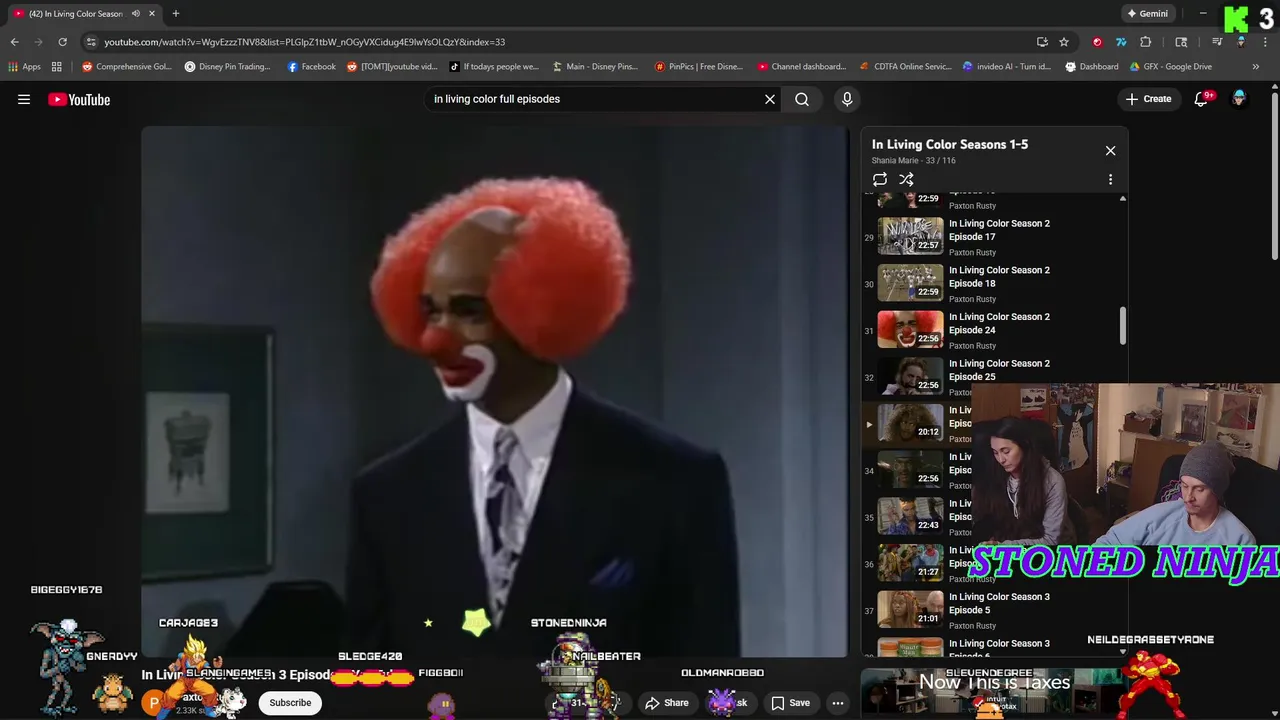
Task: Open Disney Pin Trading bookmark
Action: (x=228, y=67)
